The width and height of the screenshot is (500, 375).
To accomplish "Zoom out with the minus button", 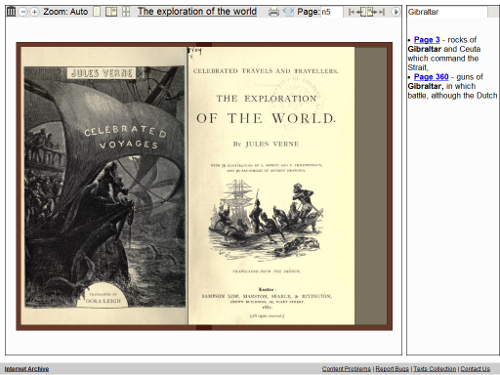I will (x=23, y=12).
